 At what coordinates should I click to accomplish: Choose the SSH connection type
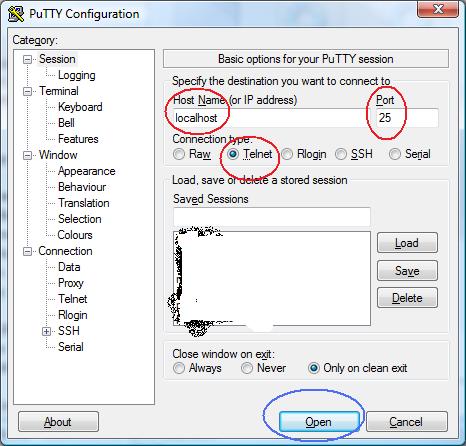341,154
